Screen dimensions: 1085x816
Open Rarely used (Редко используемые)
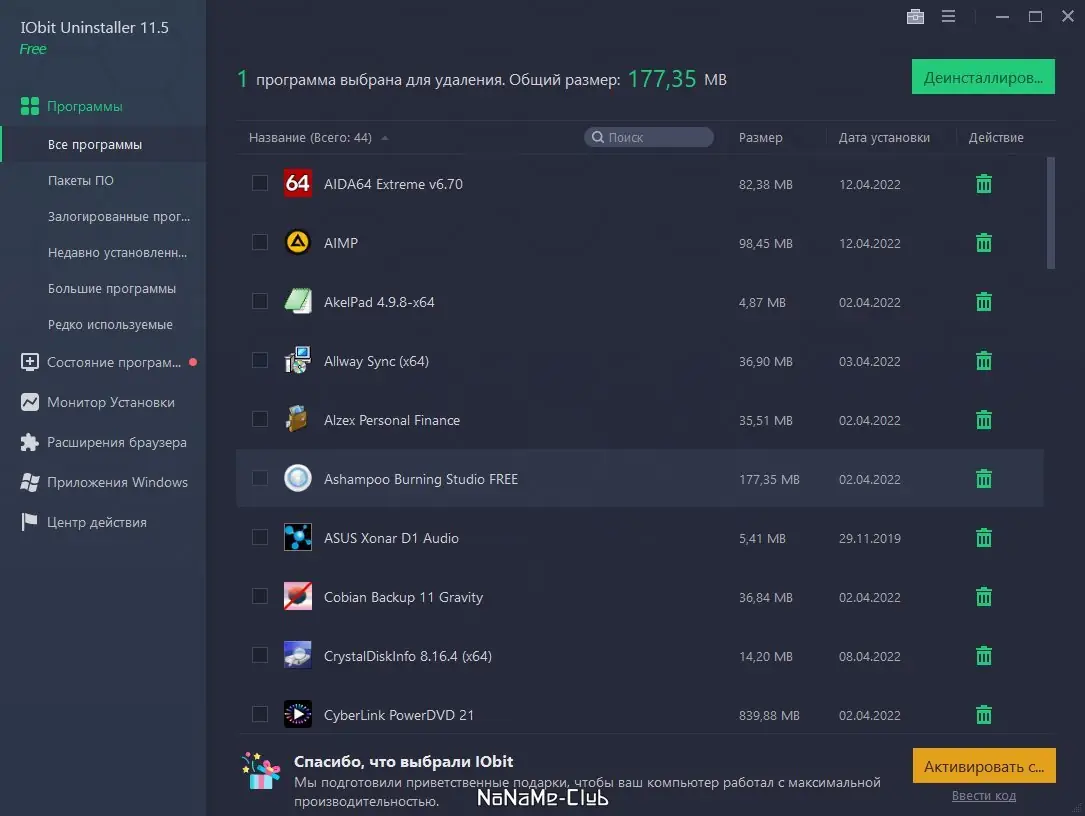[111, 325]
